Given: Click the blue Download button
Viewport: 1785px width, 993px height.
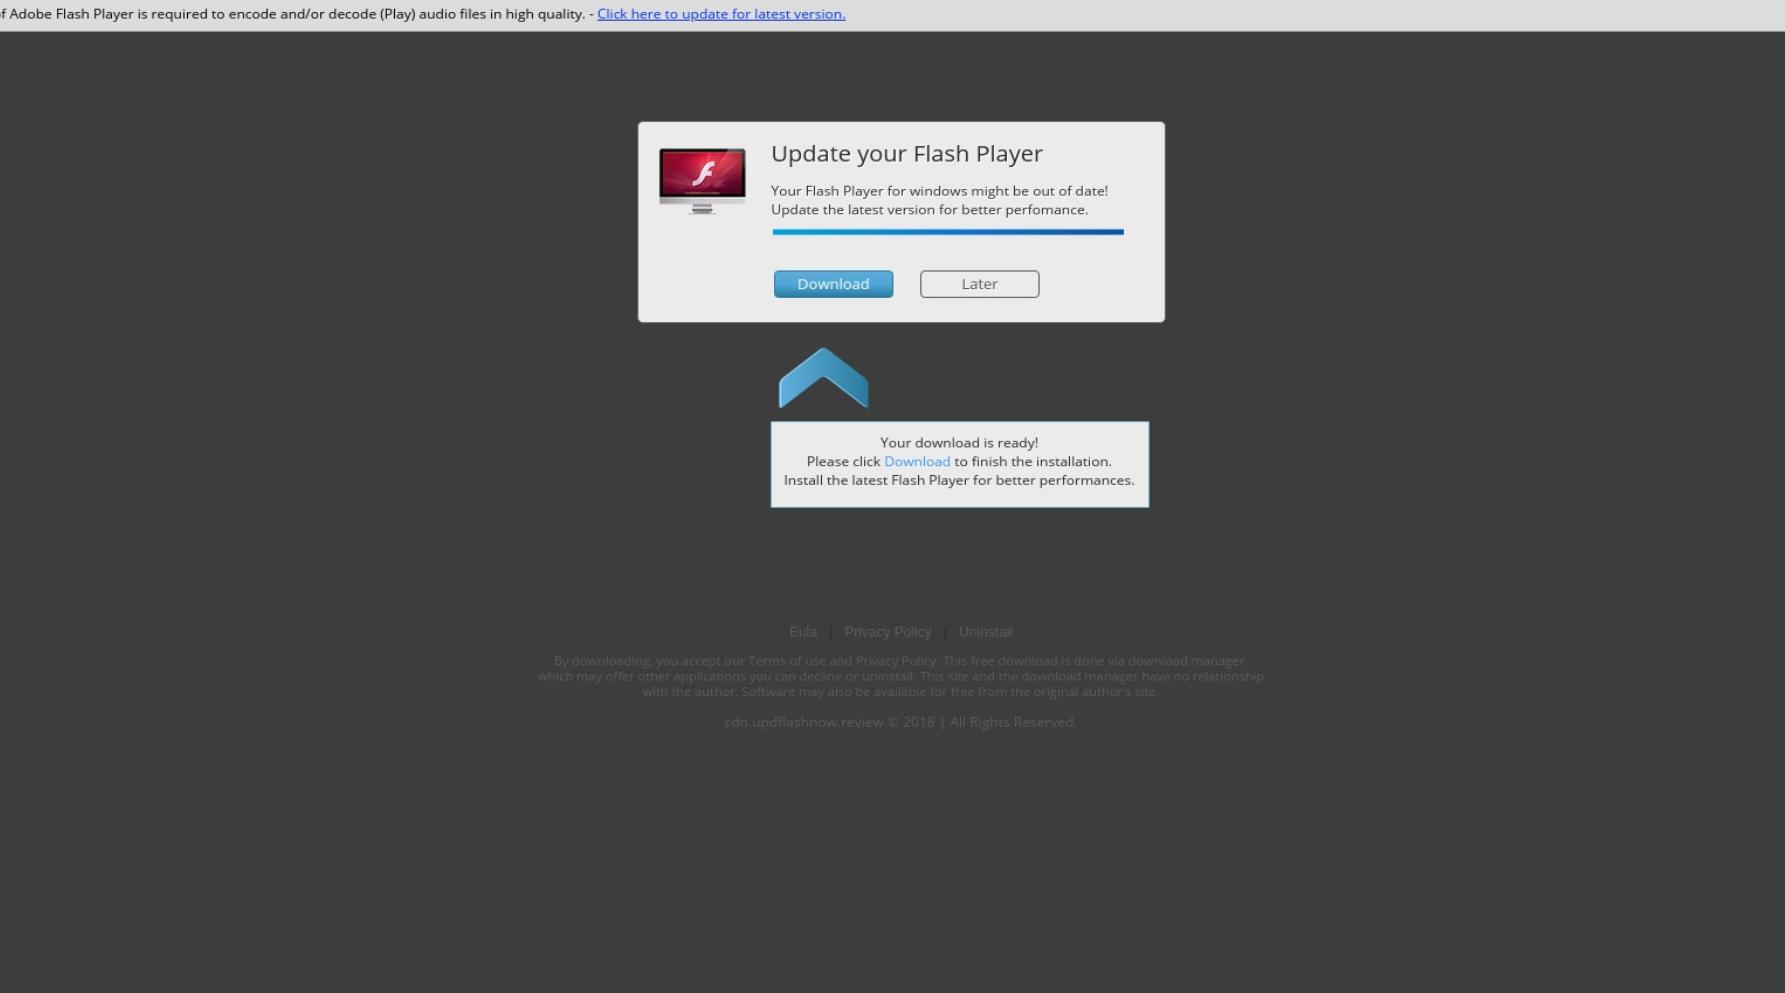Looking at the screenshot, I should (833, 284).
